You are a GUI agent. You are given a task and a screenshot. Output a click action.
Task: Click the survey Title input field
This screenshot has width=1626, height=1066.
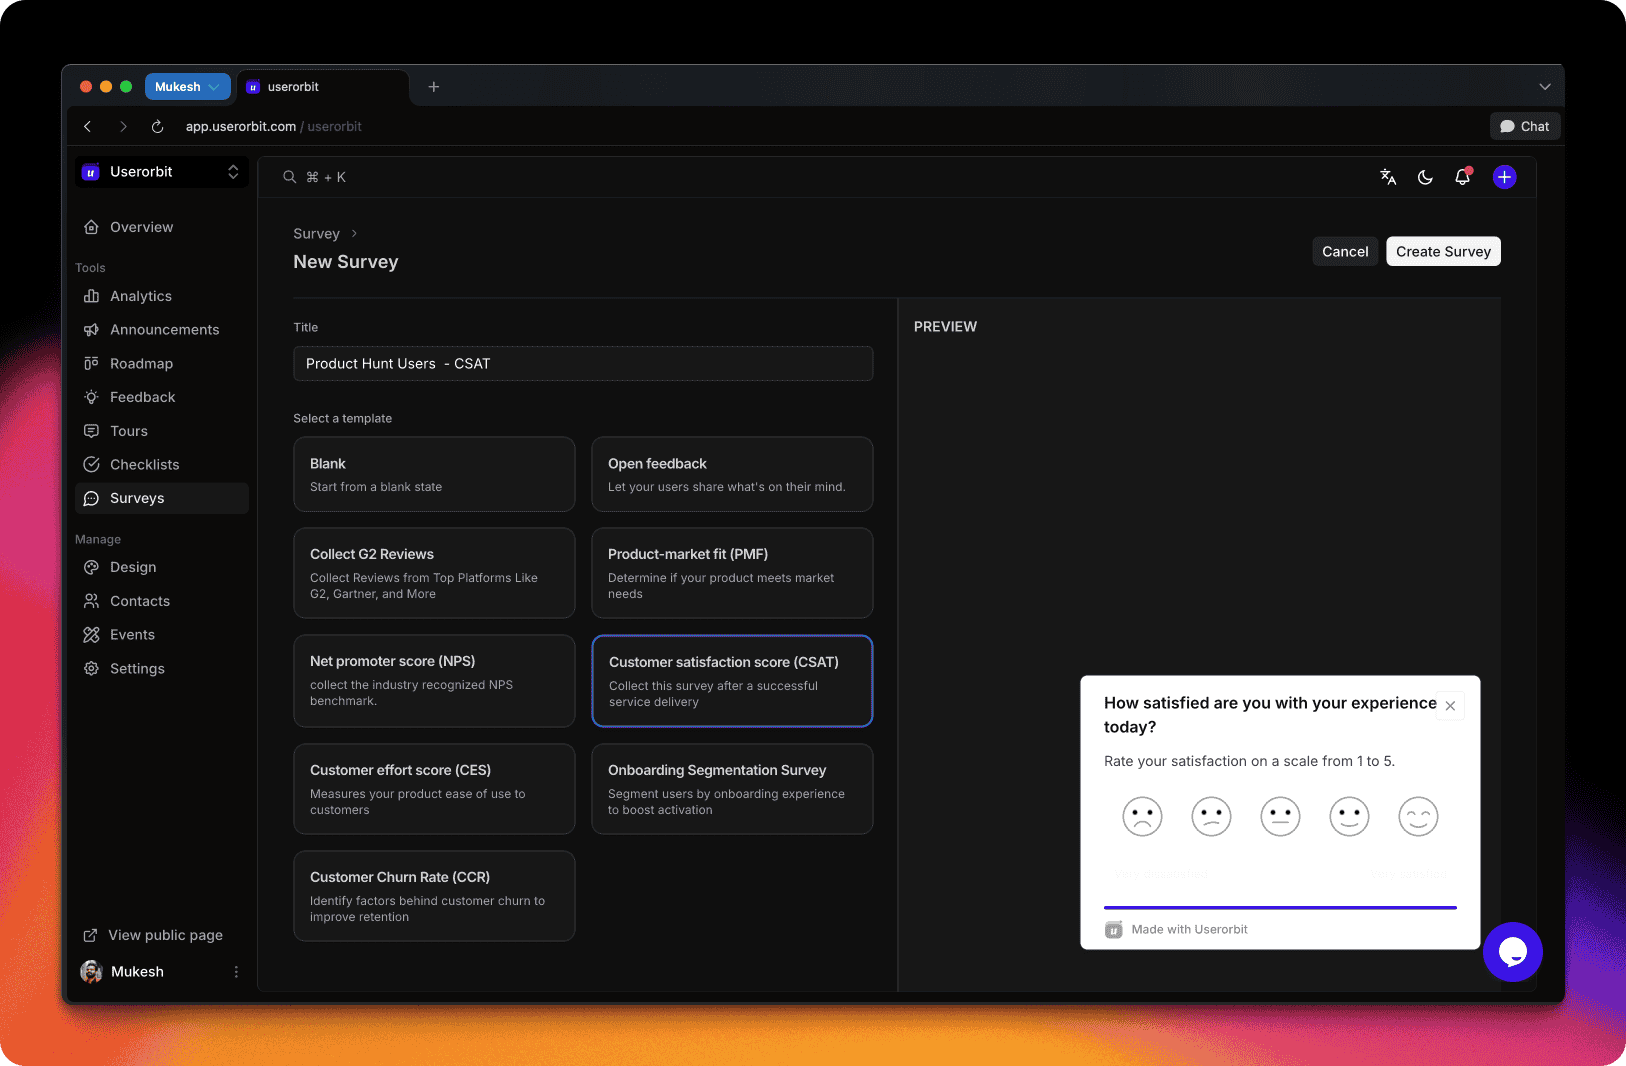point(582,364)
